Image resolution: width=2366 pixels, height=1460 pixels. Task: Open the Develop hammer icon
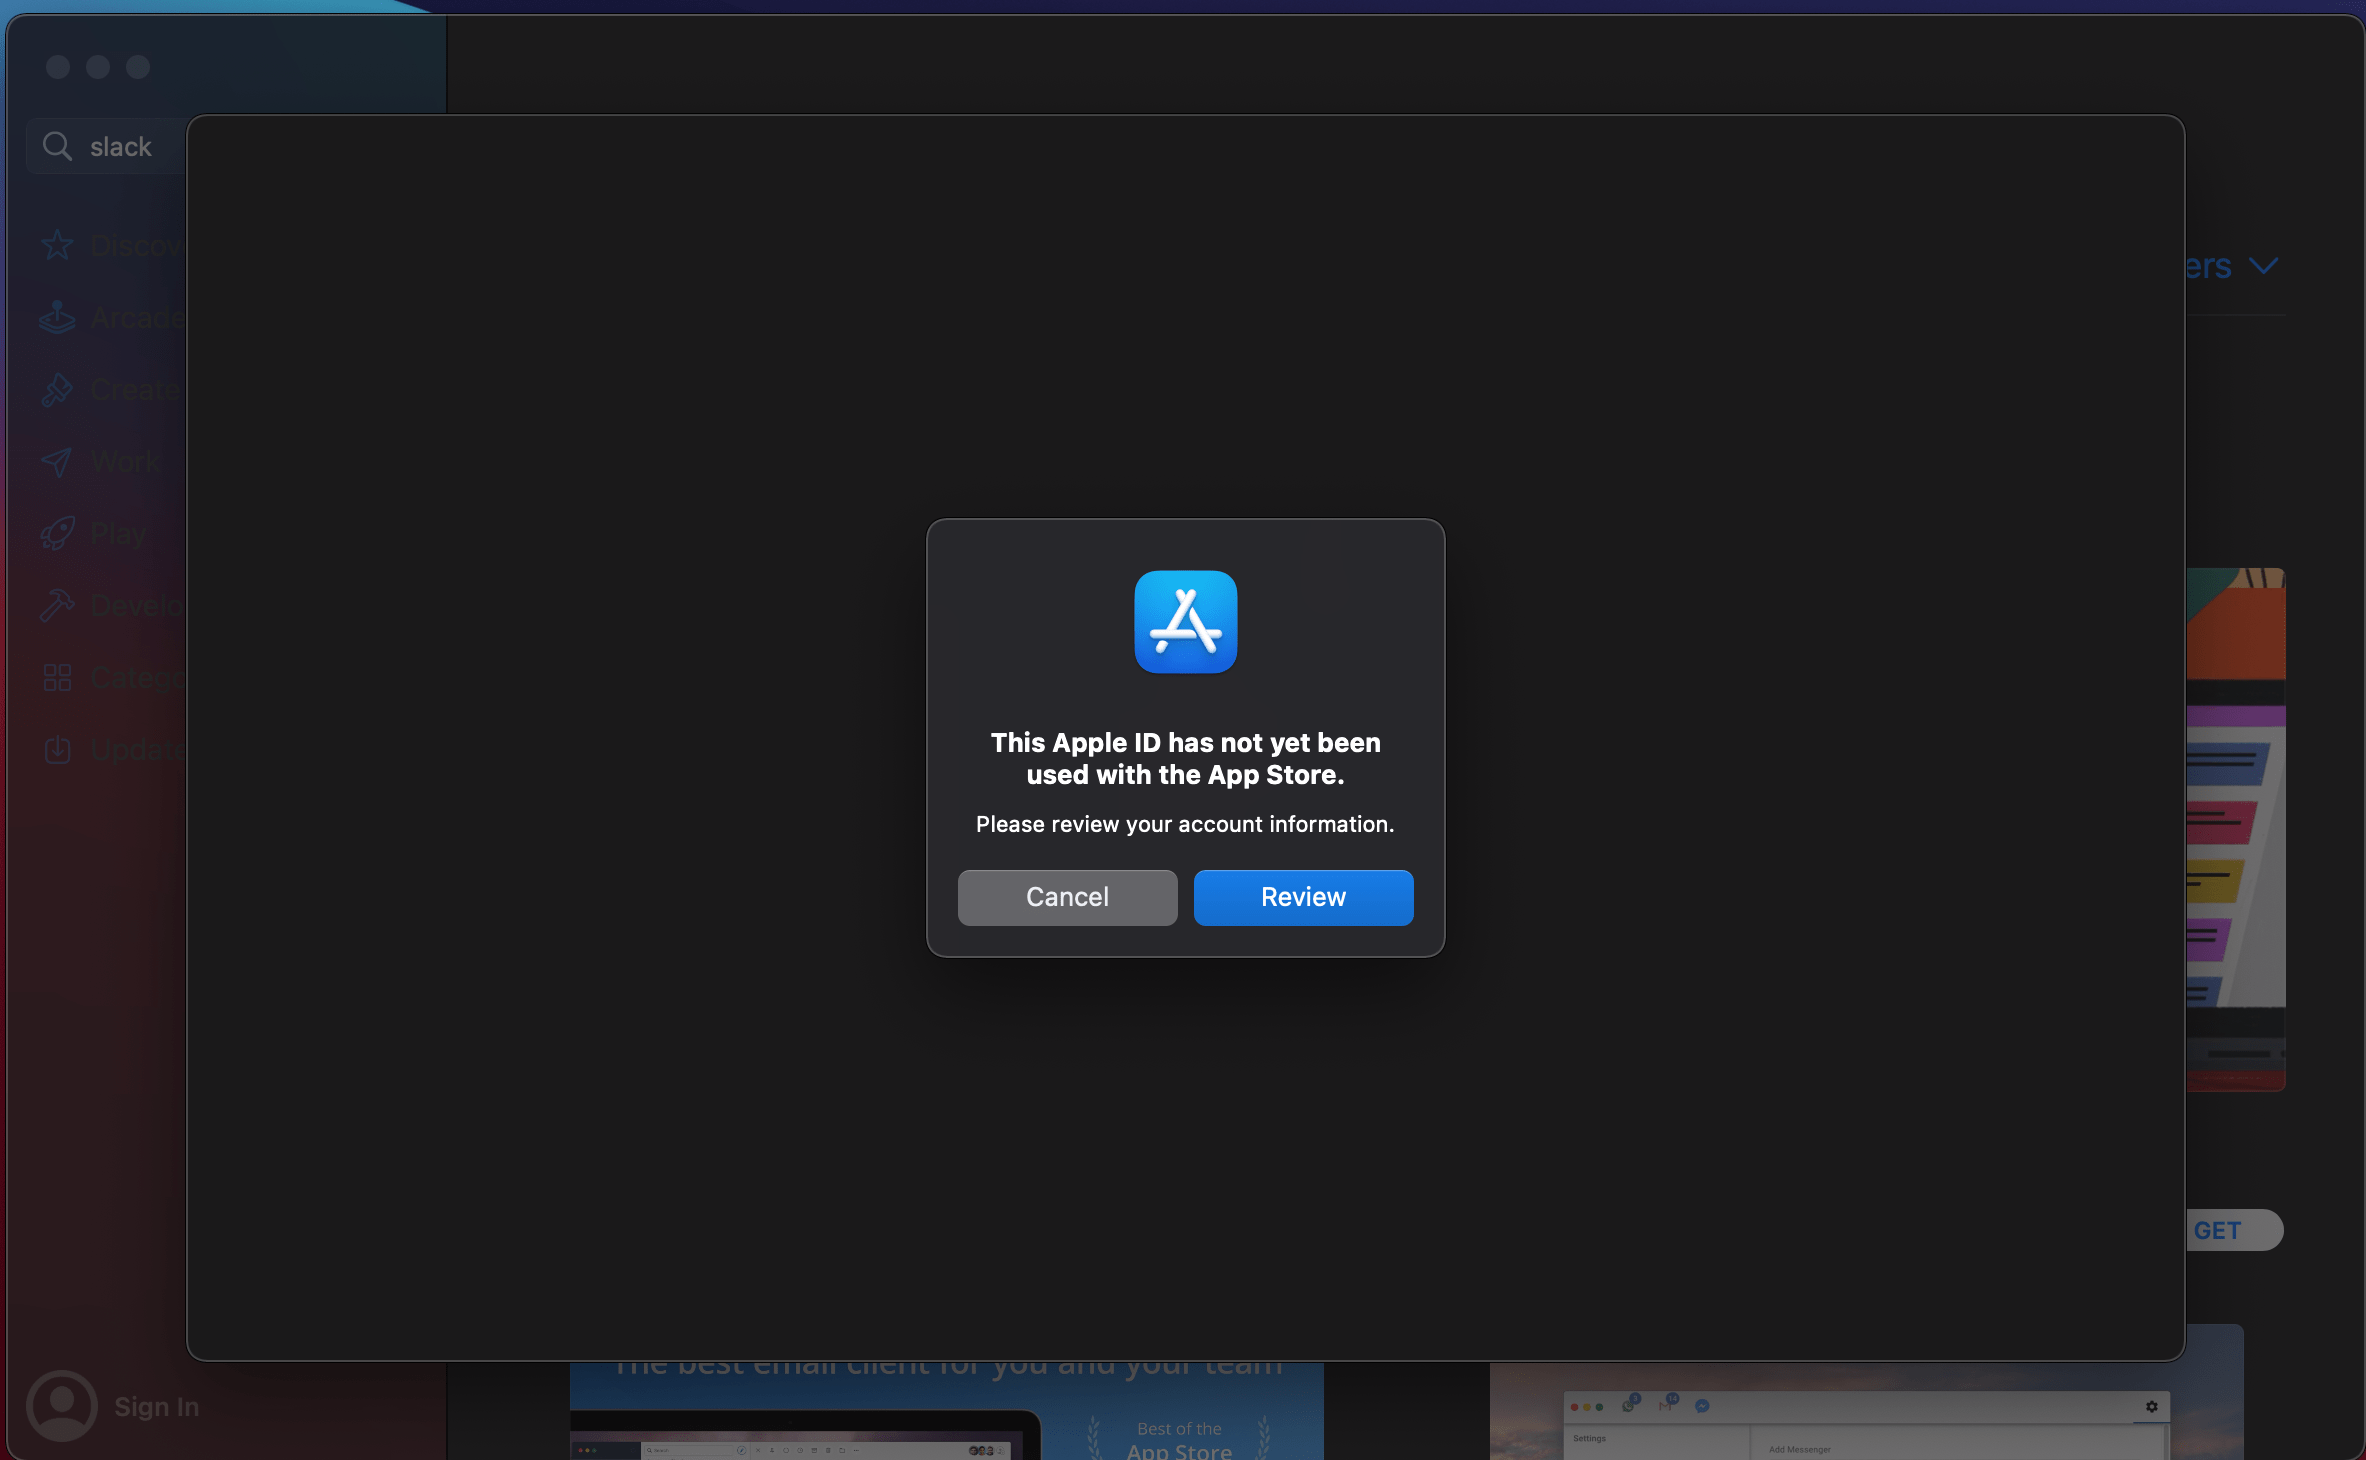(57, 605)
